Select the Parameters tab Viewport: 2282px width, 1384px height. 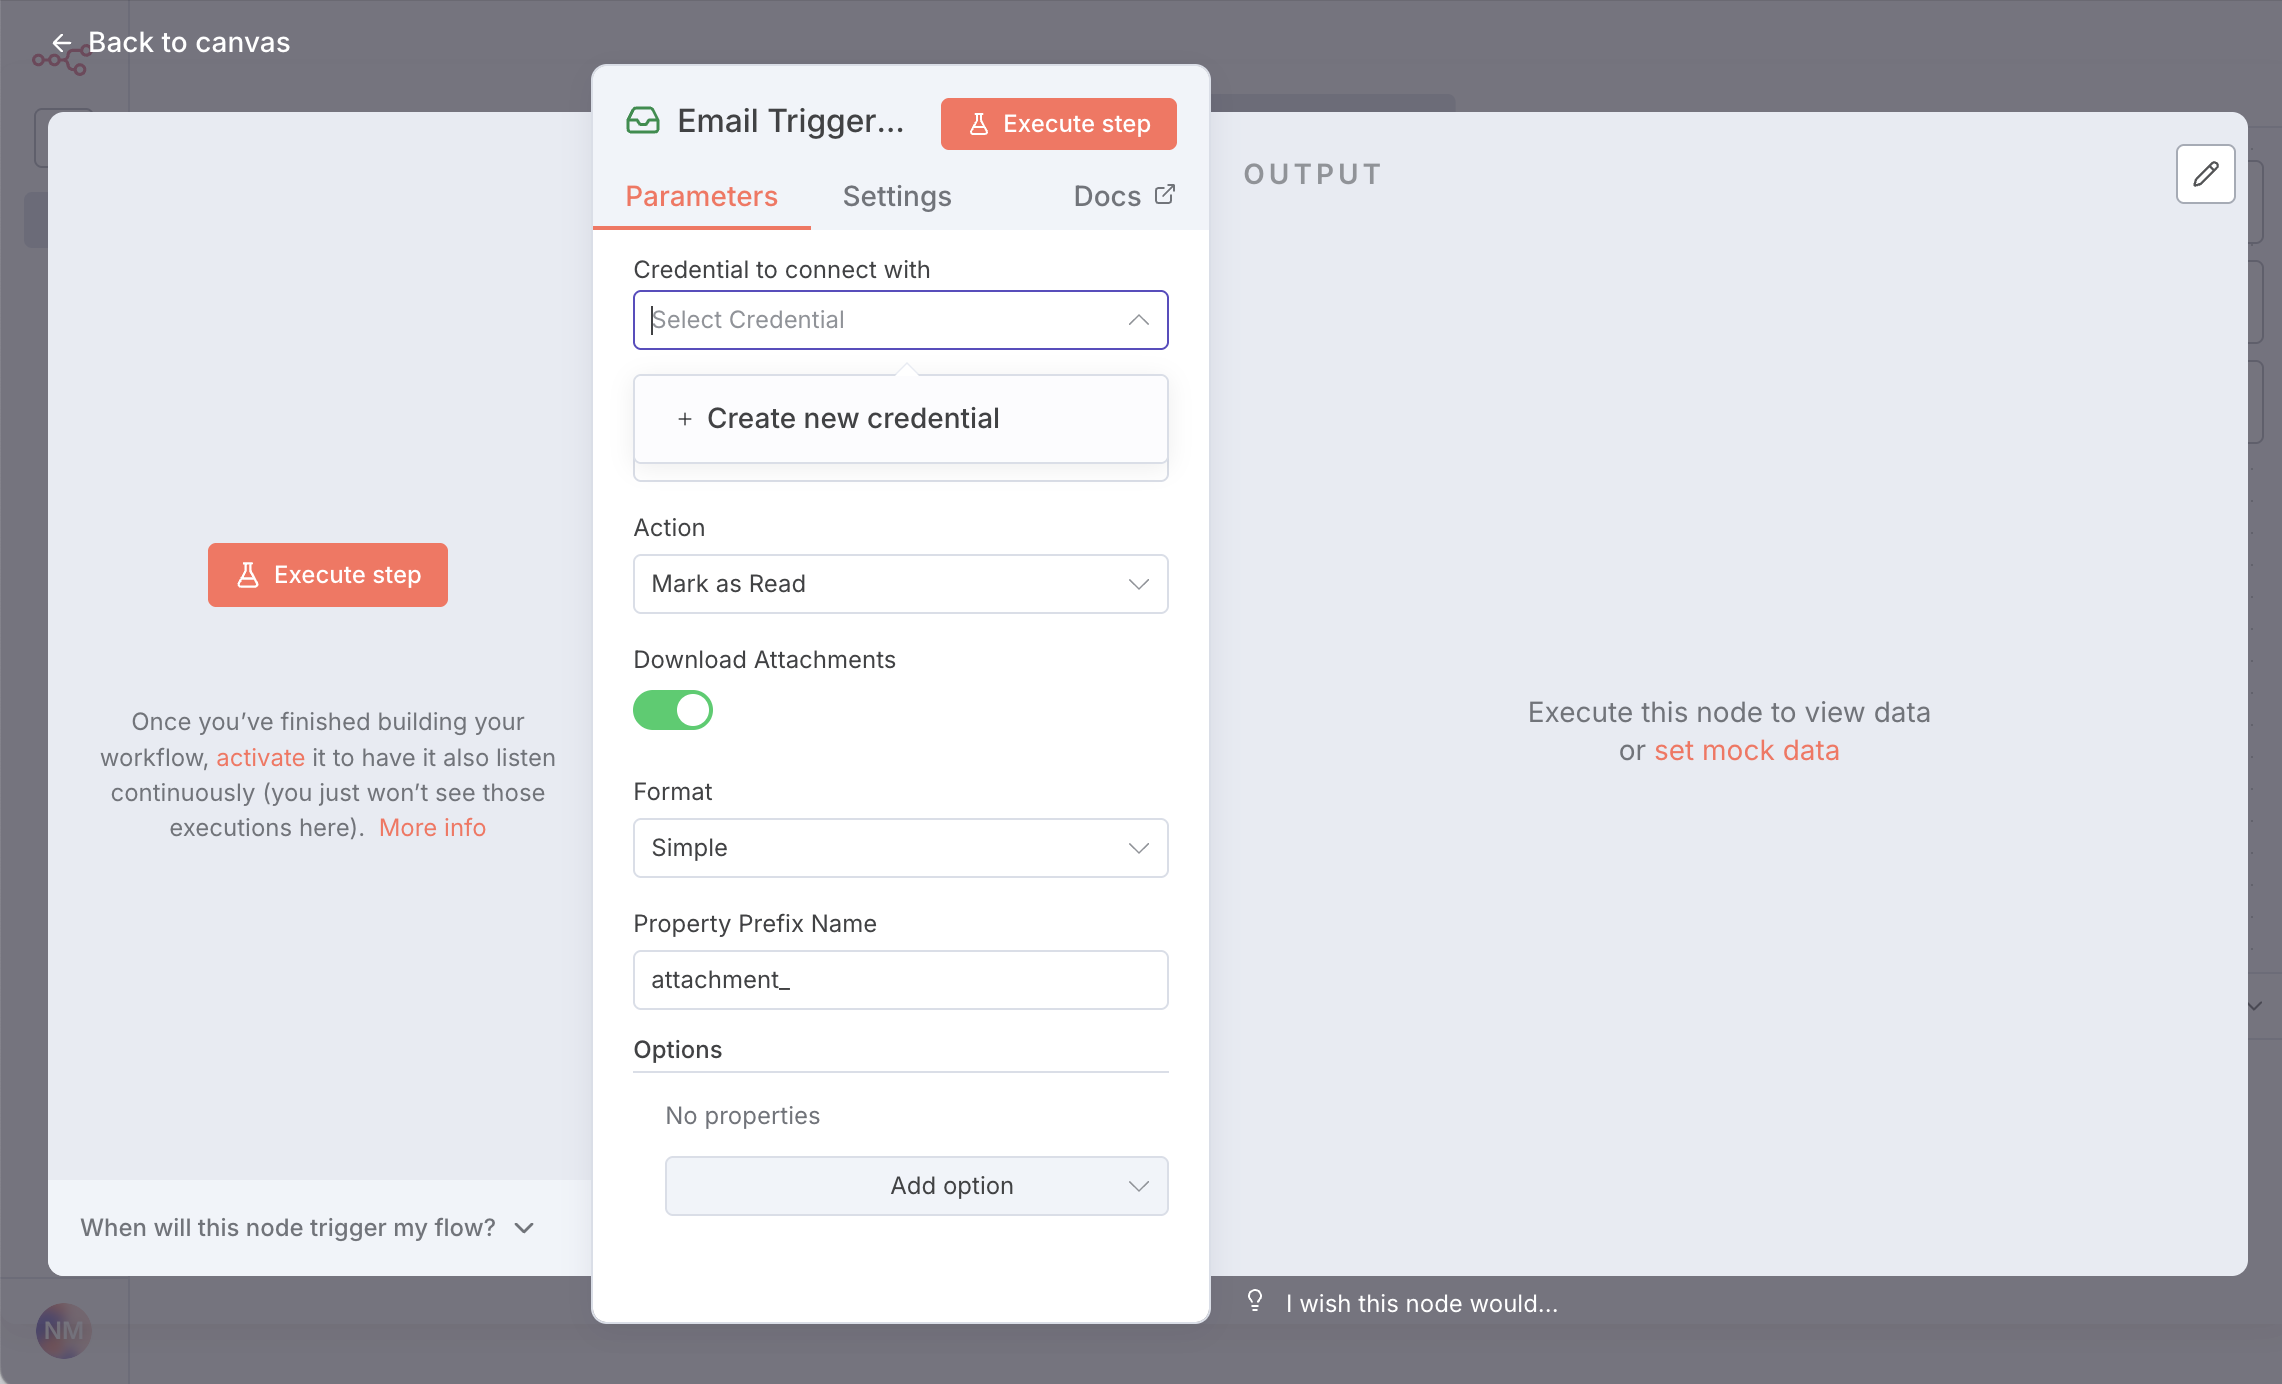pos(701,196)
